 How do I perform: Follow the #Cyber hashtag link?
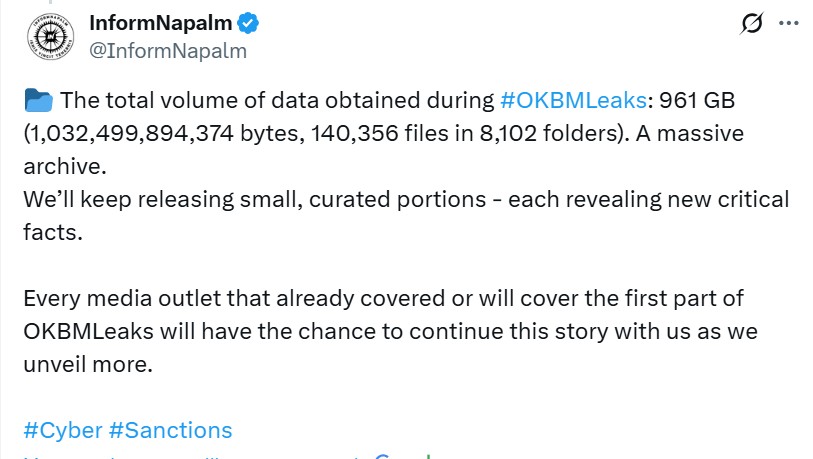tap(62, 430)
